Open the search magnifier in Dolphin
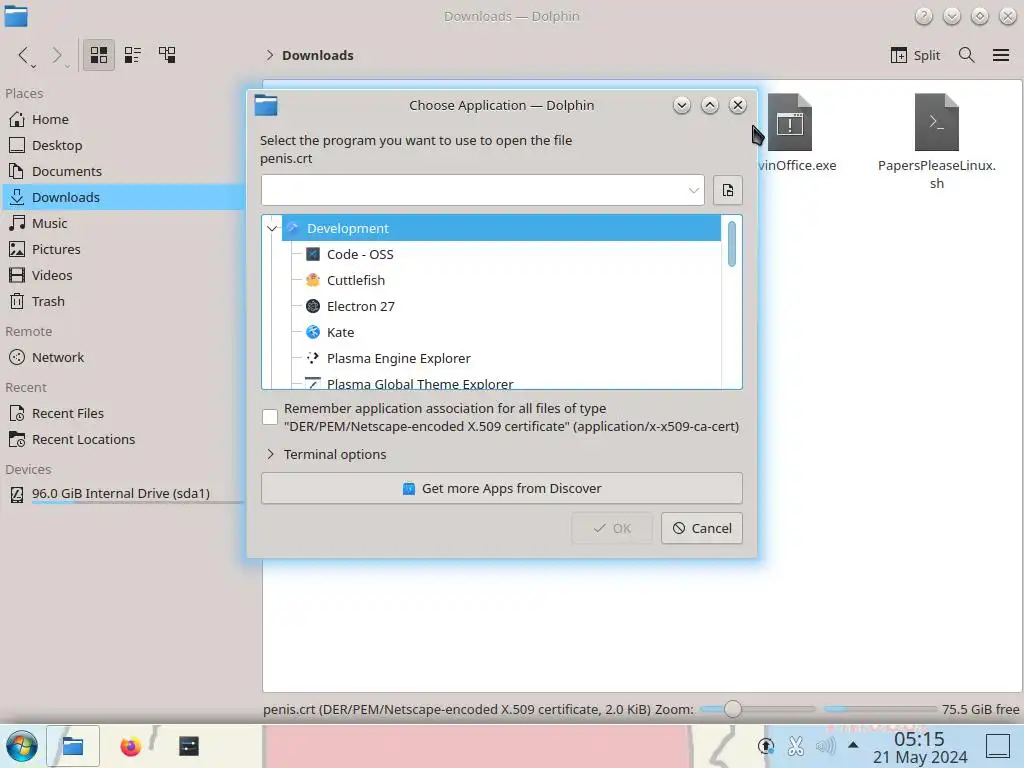 tap(967, 55)
